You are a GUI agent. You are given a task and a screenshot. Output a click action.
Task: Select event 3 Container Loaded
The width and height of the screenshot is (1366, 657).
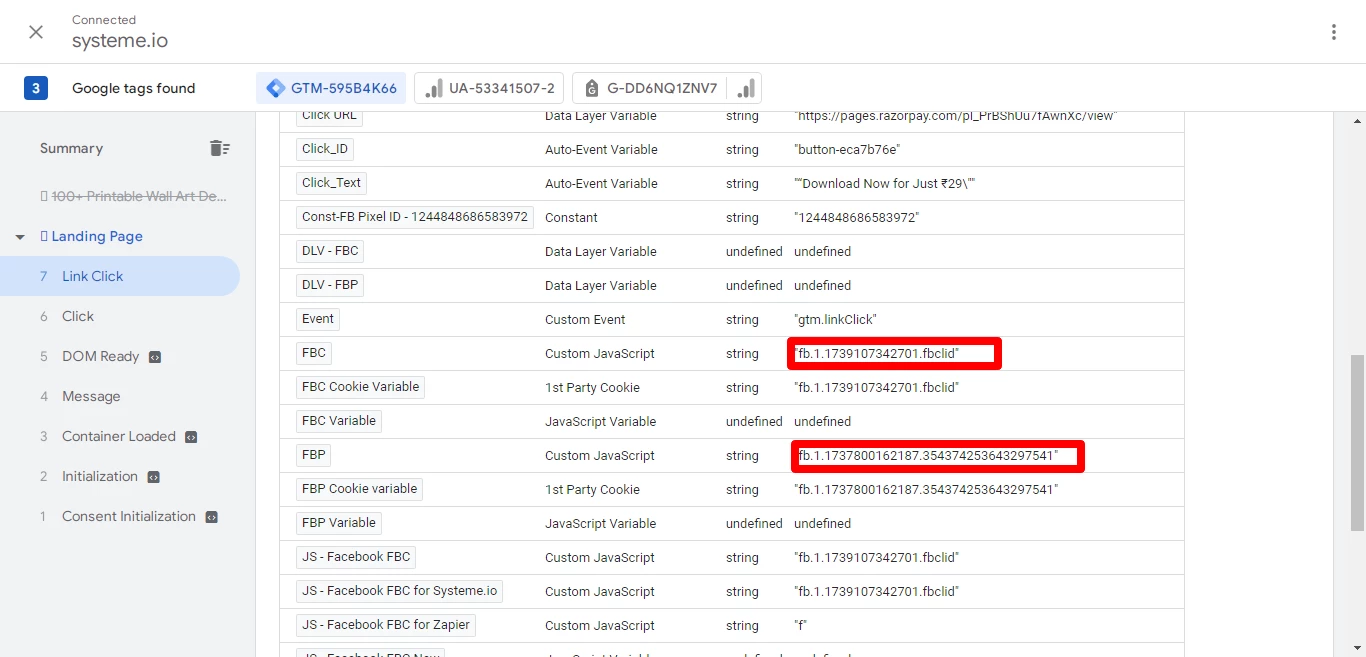[120, 436]
